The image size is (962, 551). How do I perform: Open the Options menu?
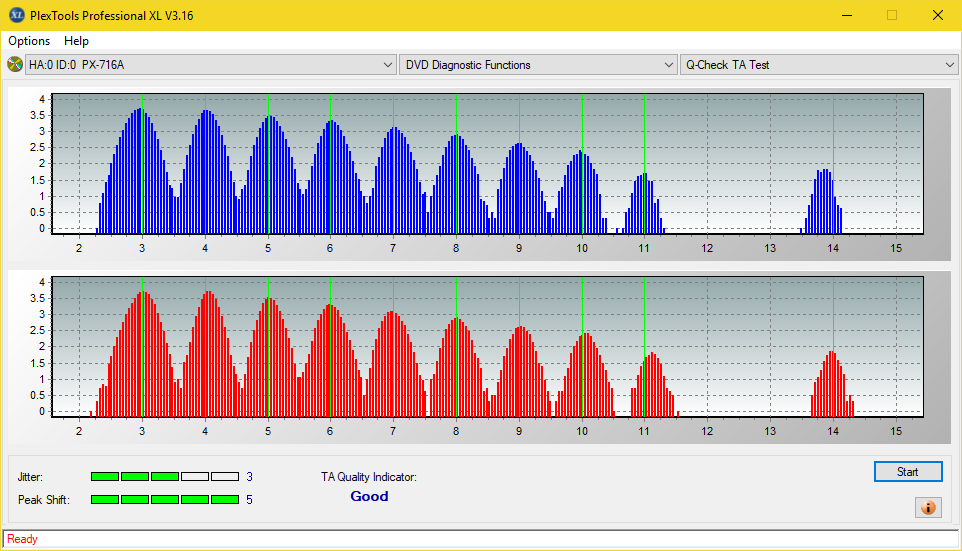point(29,41)
